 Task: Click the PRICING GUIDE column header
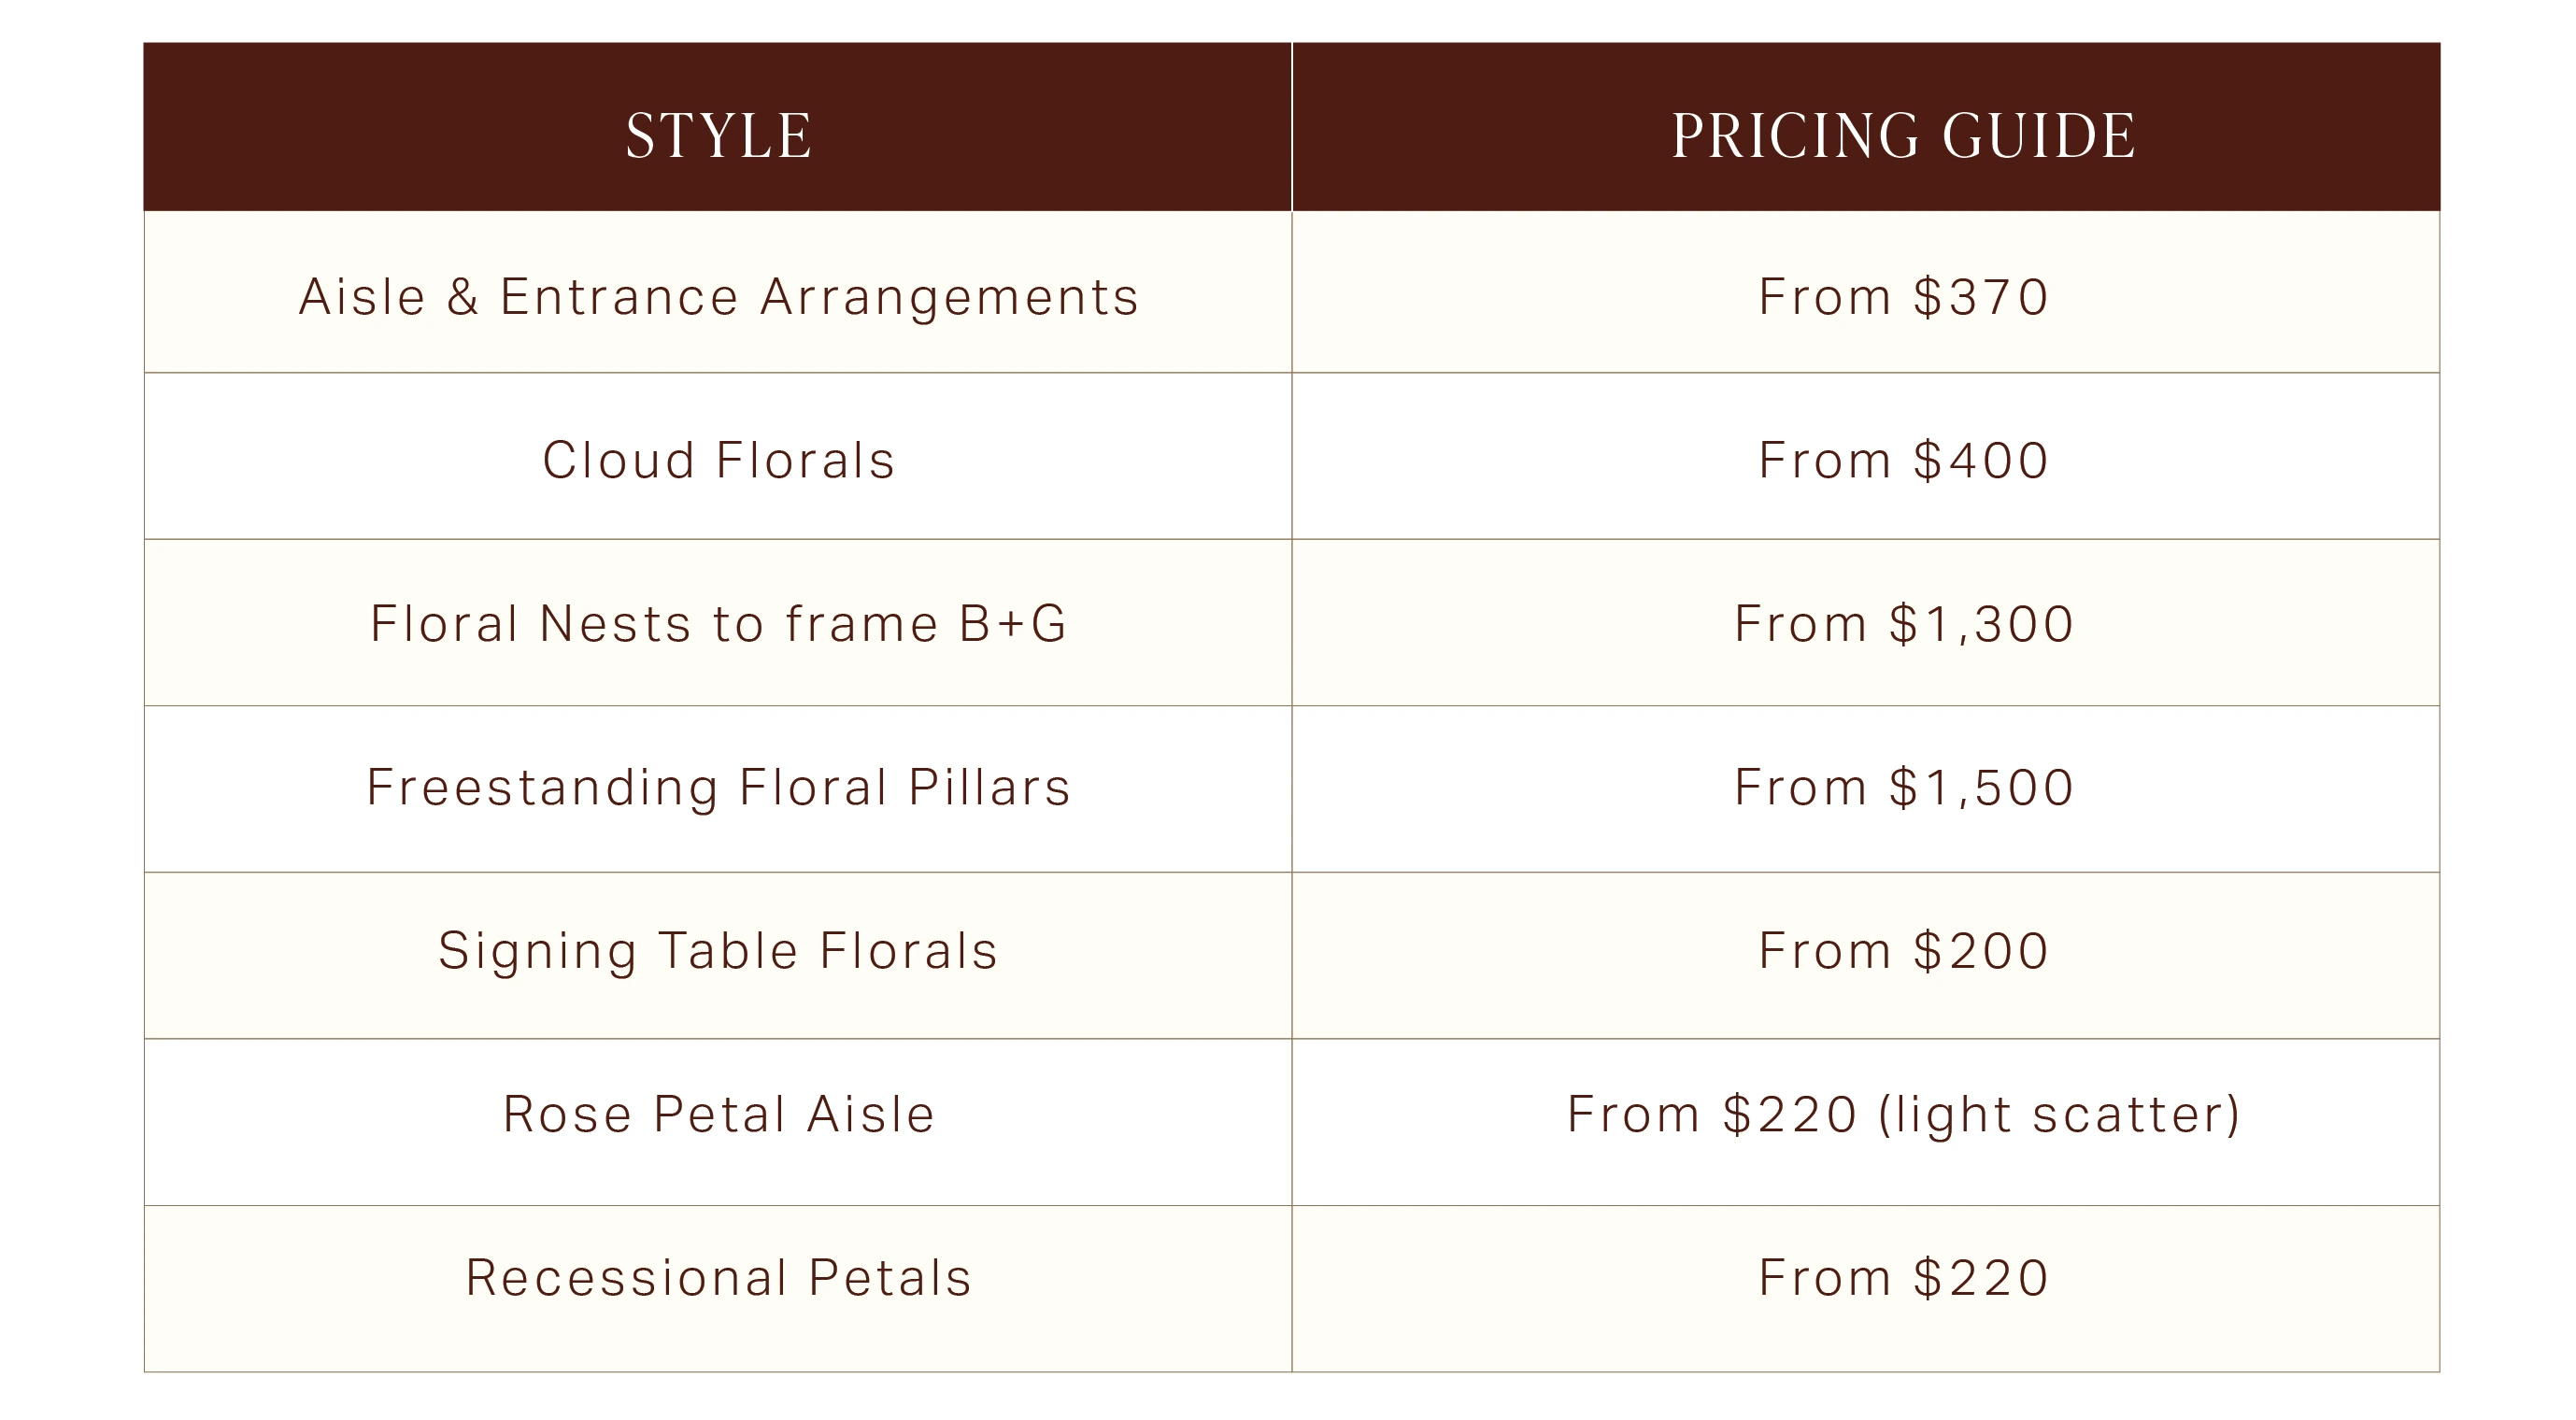1903,135
